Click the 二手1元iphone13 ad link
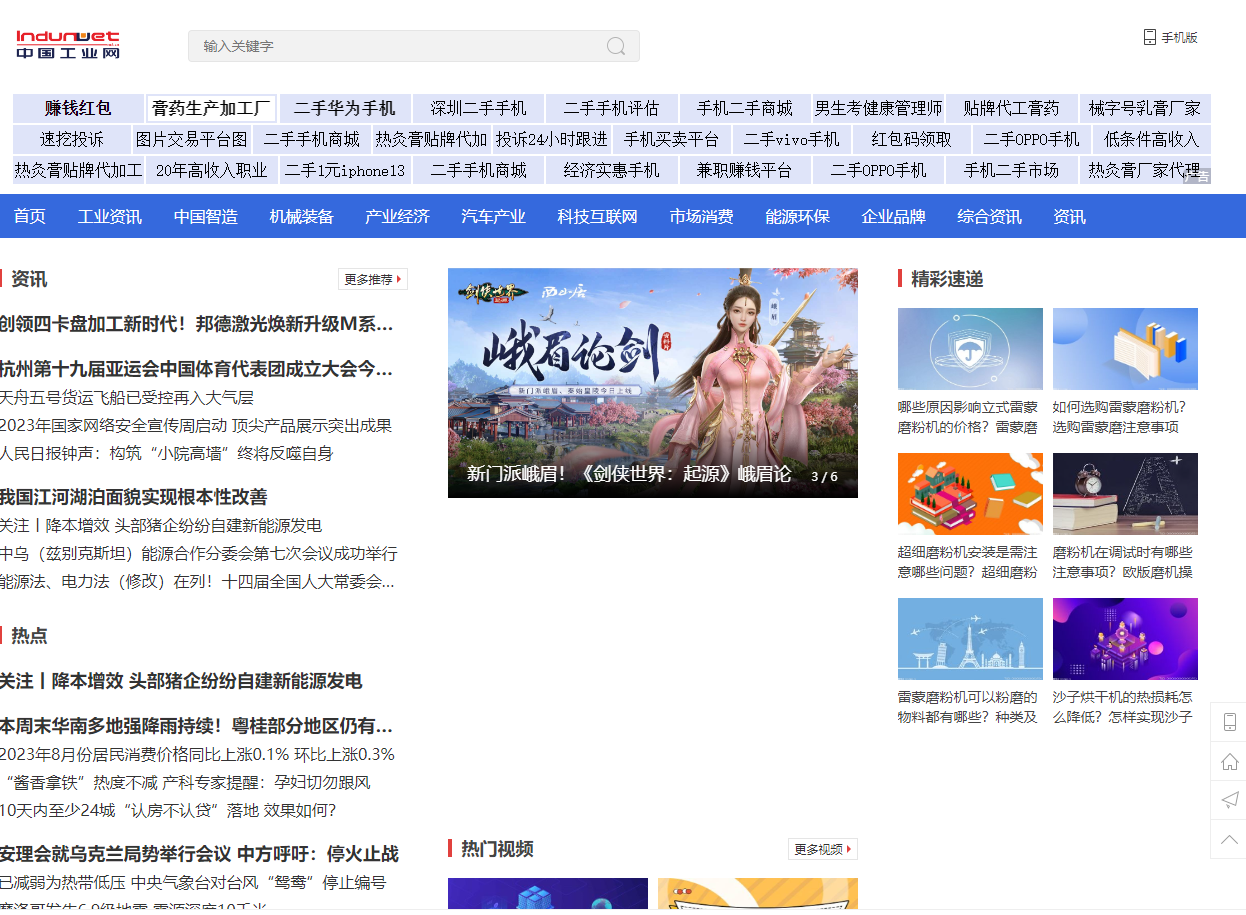 click(x=345, y=171)
